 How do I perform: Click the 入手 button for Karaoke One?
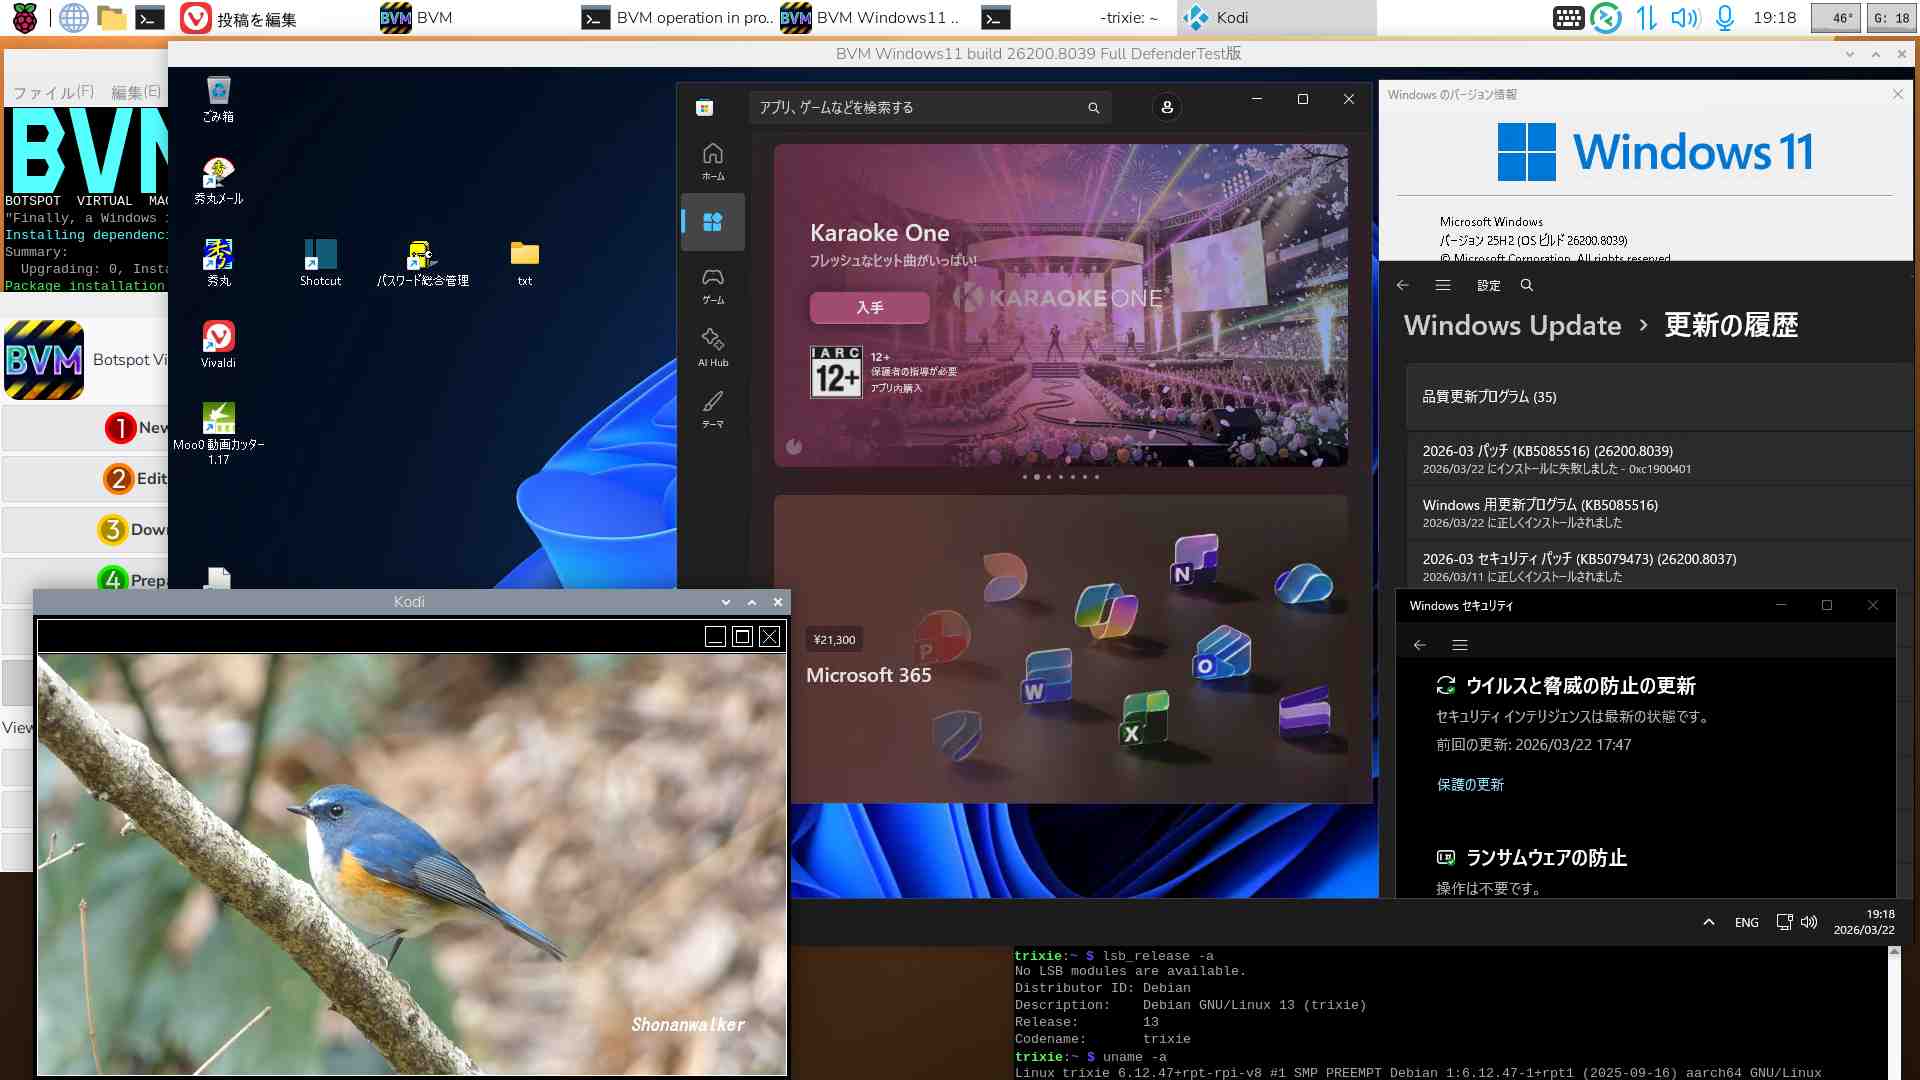[x=869, y=307]
